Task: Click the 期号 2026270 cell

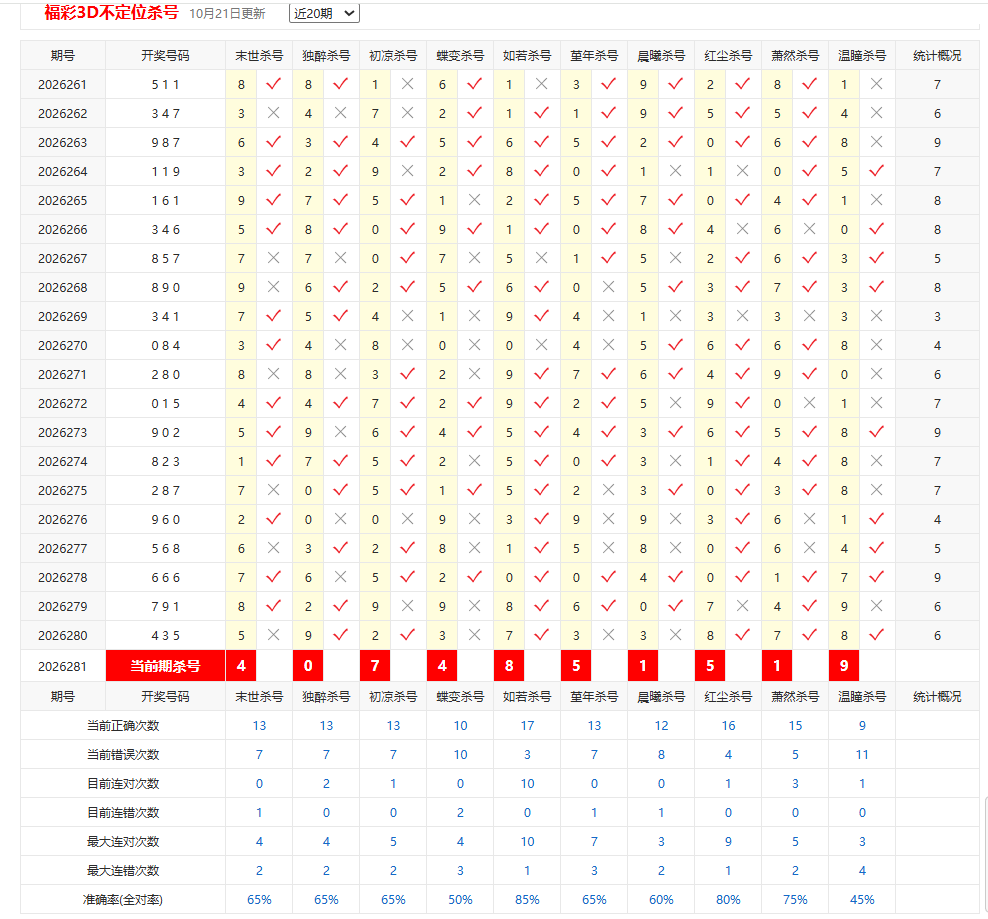Action: 62,345
